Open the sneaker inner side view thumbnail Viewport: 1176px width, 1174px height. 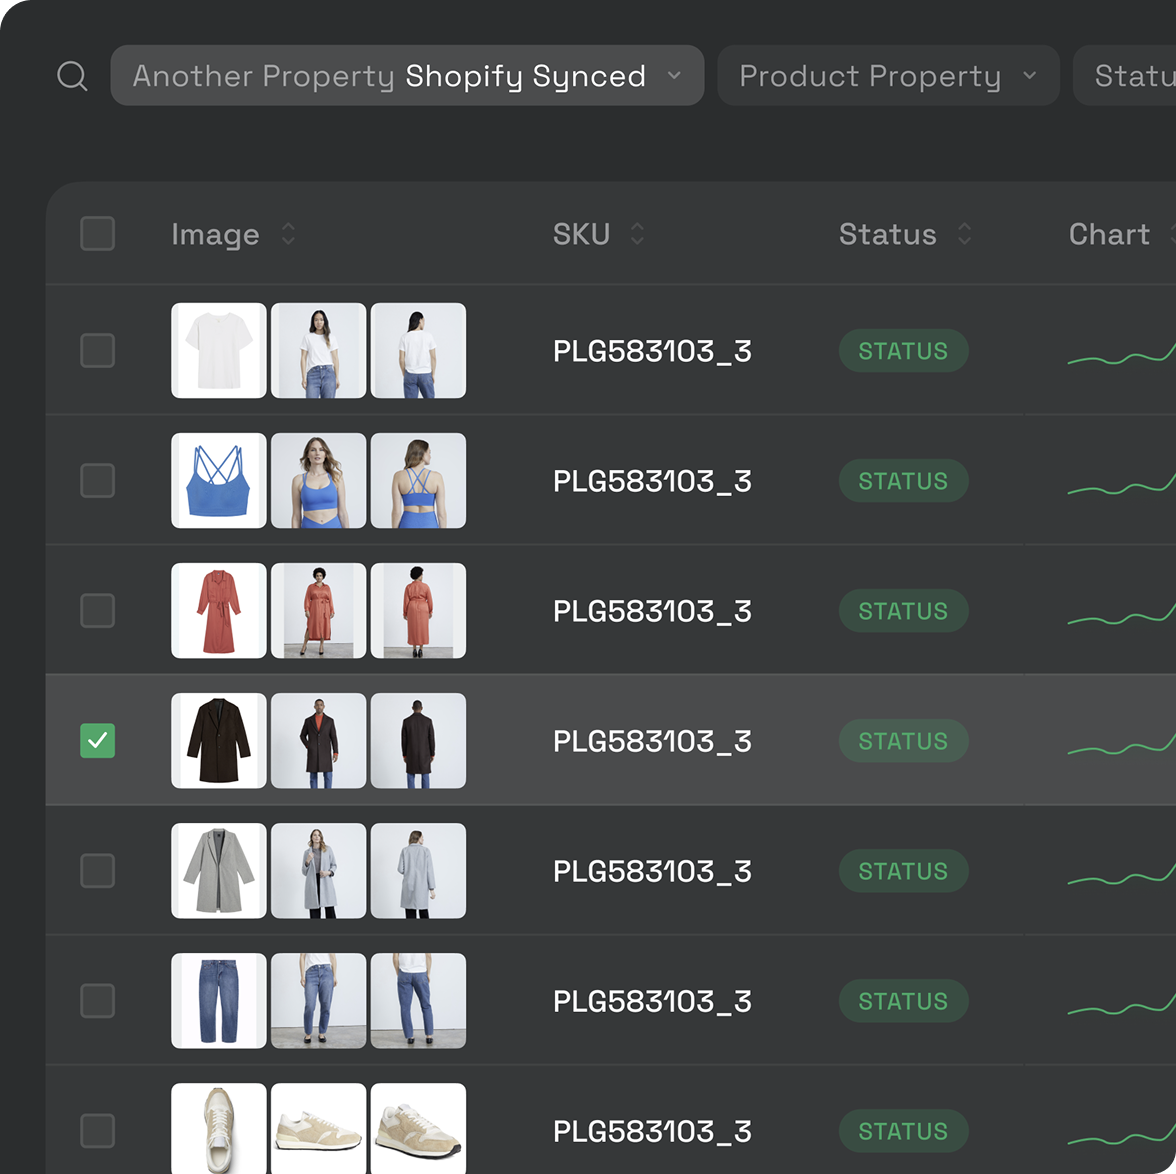click(x=319, y=1128)
